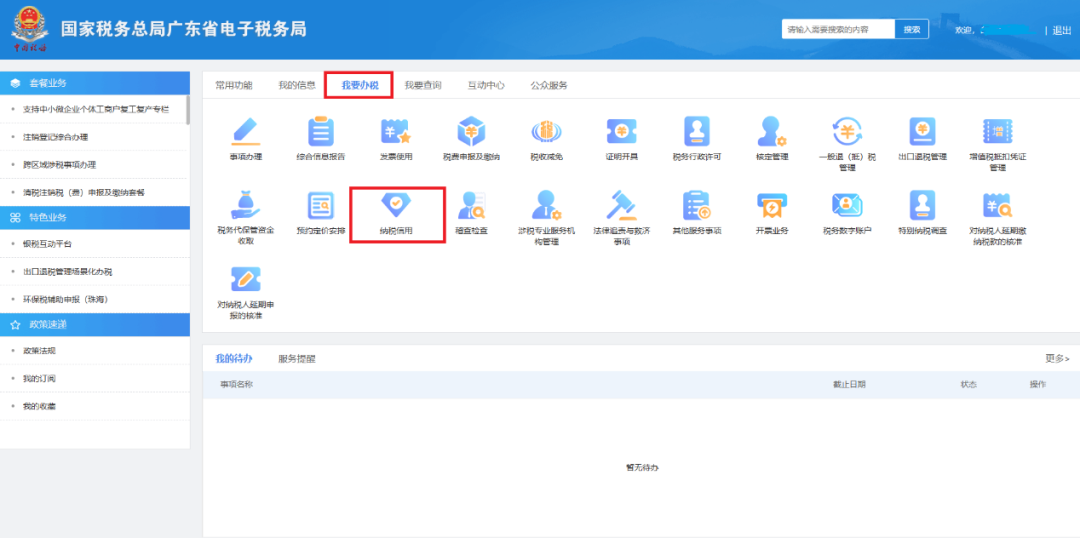Open 核定管理 icon
The width and height of the screenshot is (1080, 538).
click(x=771, y=131)
